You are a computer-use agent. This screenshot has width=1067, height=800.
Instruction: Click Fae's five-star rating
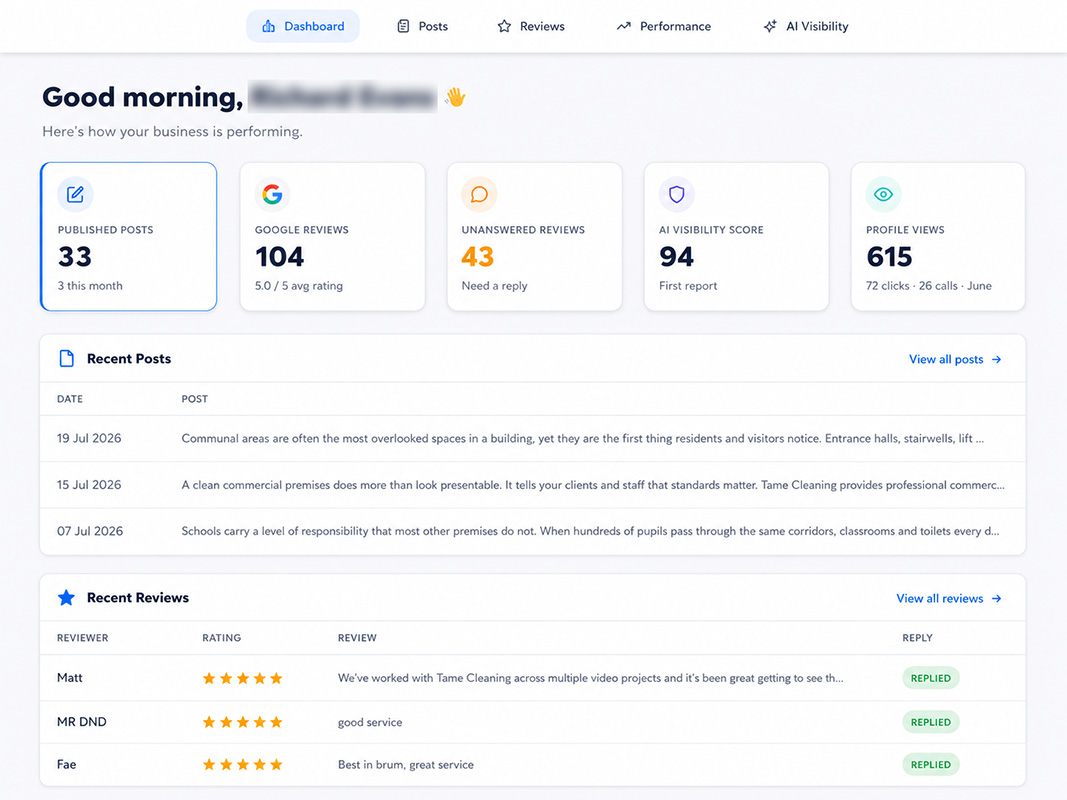click(242, 765)
